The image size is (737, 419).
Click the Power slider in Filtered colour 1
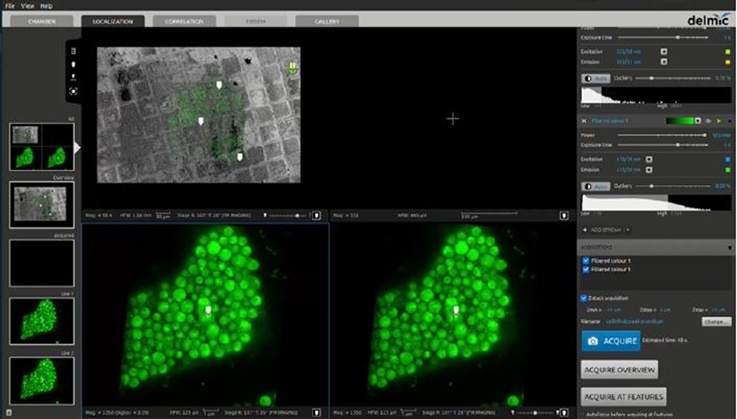tap(662, 135)
